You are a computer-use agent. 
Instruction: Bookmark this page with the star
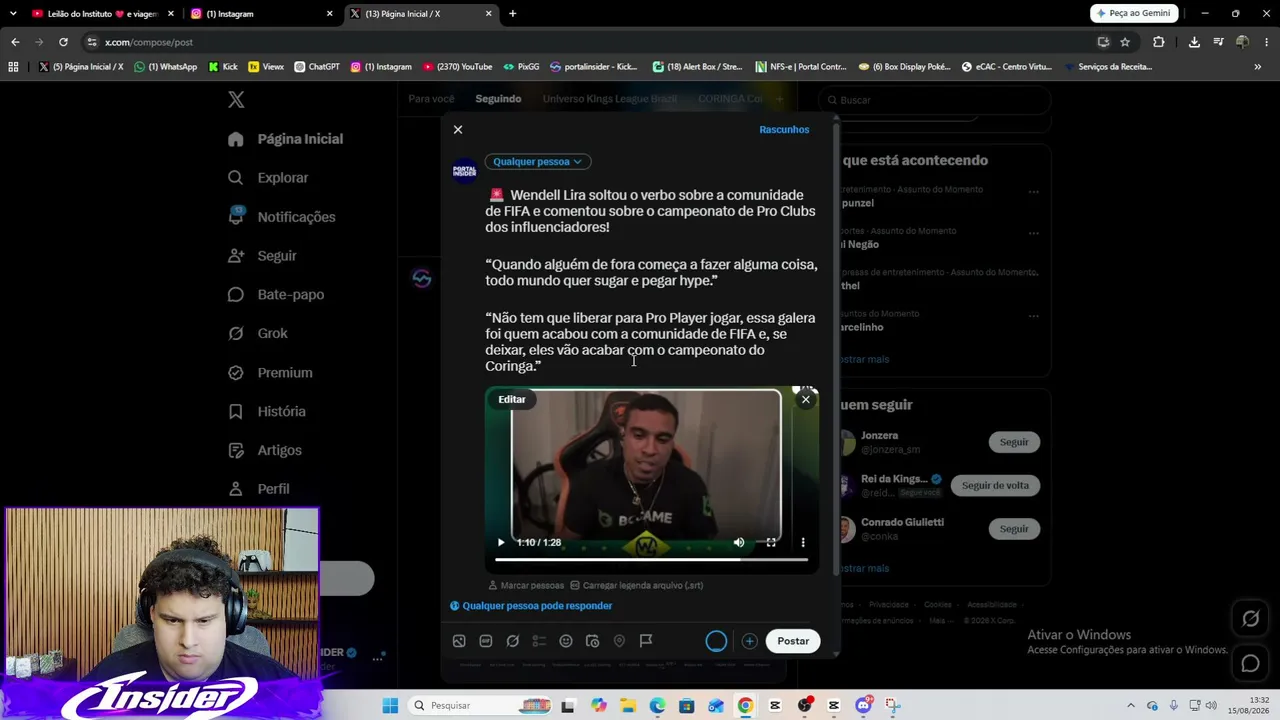1125,42
